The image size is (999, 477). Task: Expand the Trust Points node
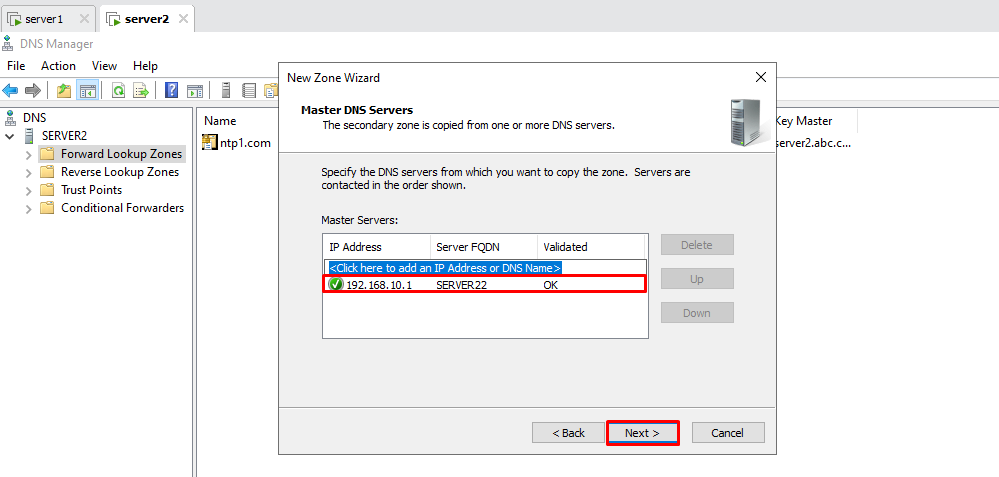pos(28,190)
